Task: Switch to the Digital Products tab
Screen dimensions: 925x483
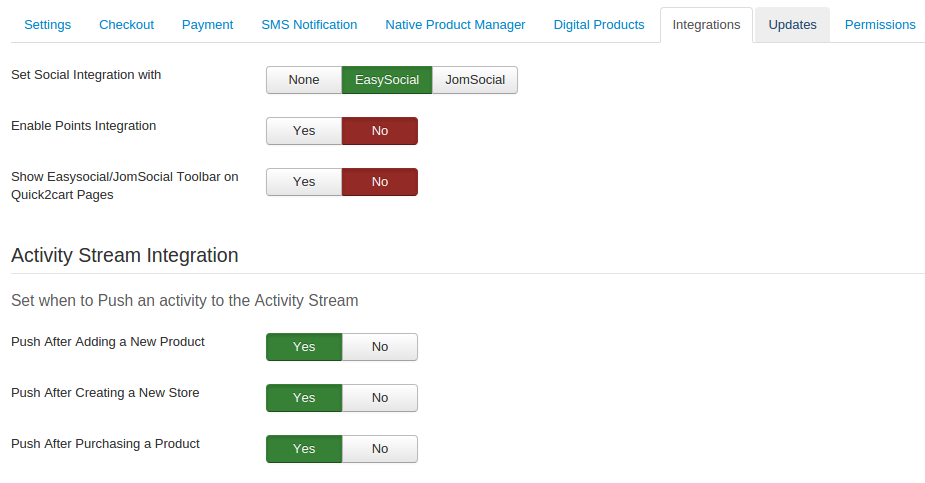Action: 599,25
